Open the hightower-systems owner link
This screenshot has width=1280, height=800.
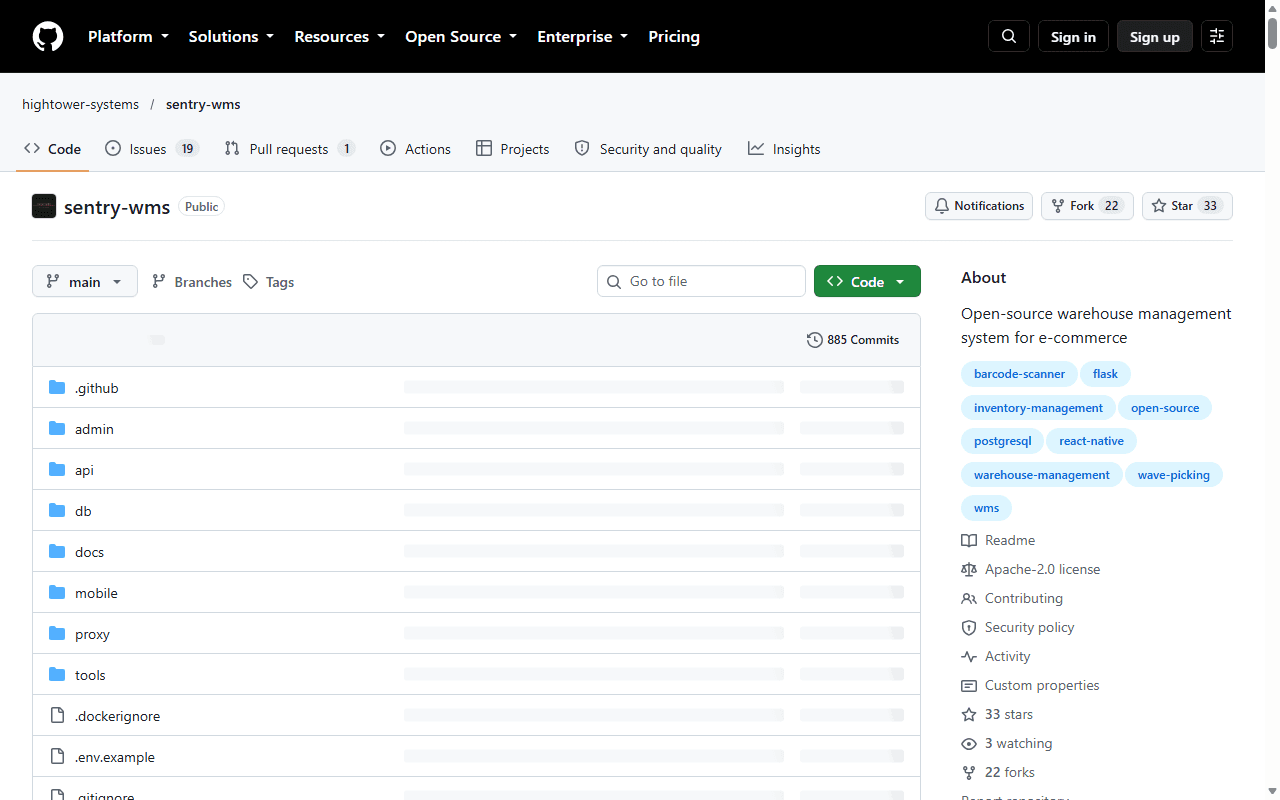81,104
